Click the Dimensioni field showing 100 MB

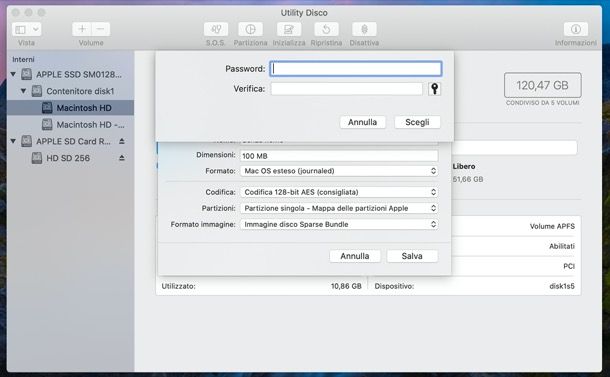339,156
